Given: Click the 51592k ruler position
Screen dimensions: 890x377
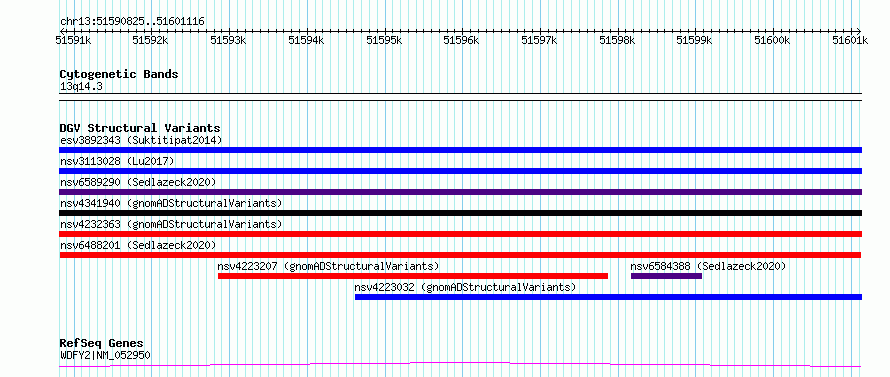Looking at the screenshot, I should coord(150,40).
